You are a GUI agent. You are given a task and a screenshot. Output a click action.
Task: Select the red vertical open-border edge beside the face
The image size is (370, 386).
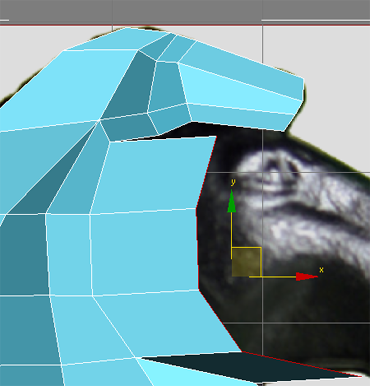(x=197, y=249)
